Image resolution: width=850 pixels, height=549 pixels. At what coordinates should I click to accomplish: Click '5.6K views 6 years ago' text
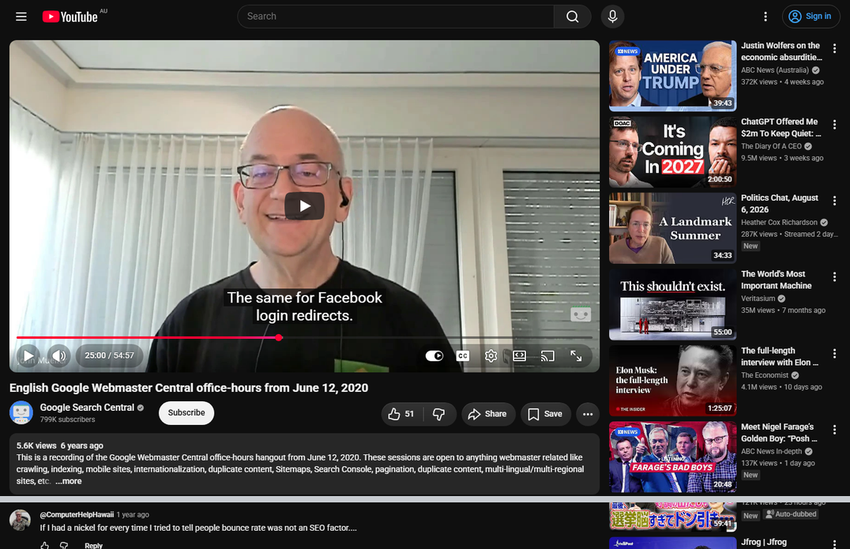(60, 445)
